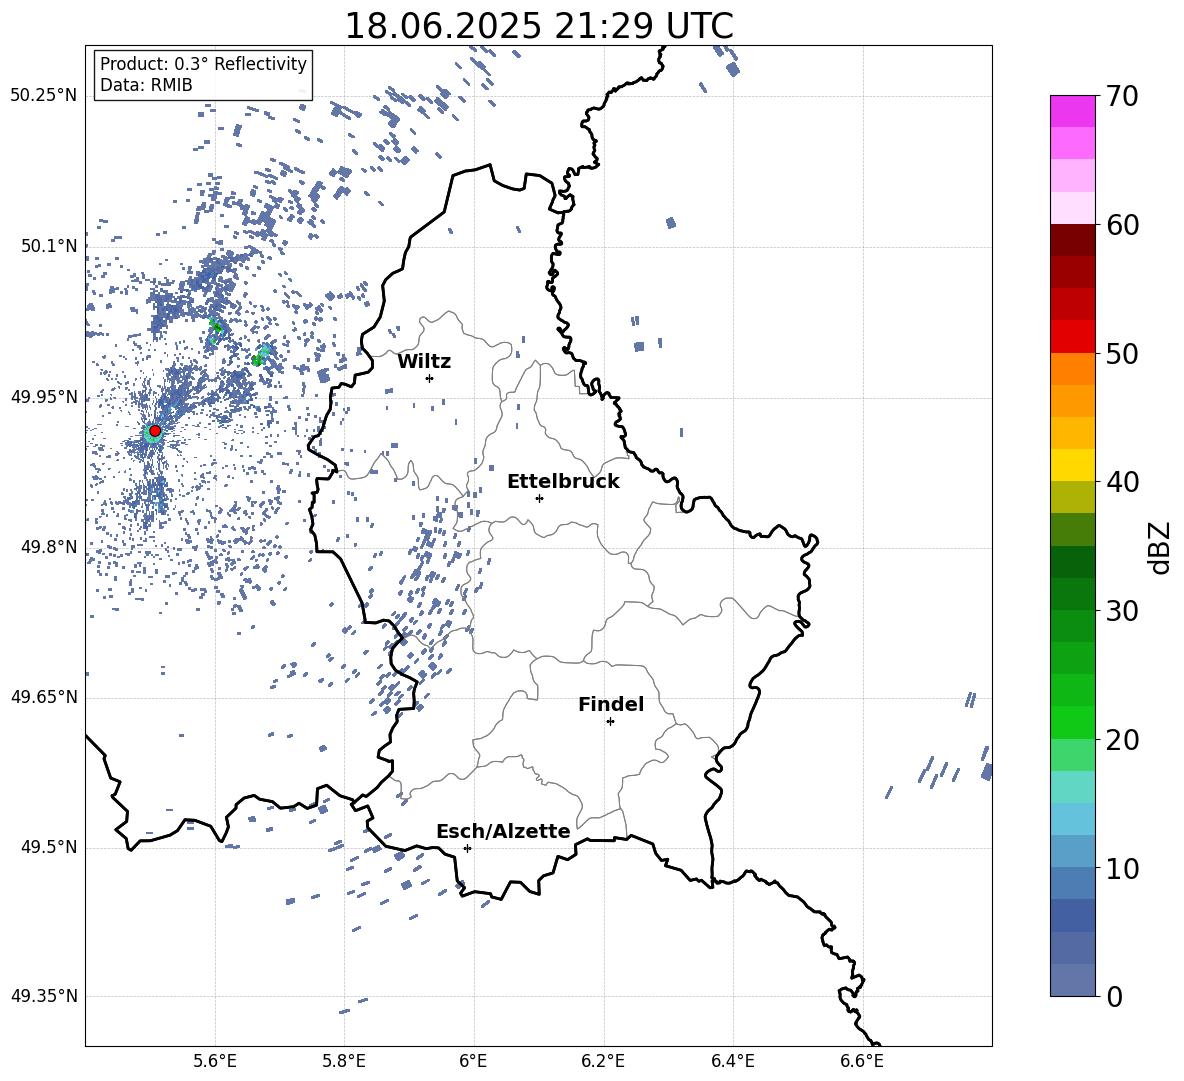
Task: Click the 49.65°N latitude label
Action: tap(44, 697)
